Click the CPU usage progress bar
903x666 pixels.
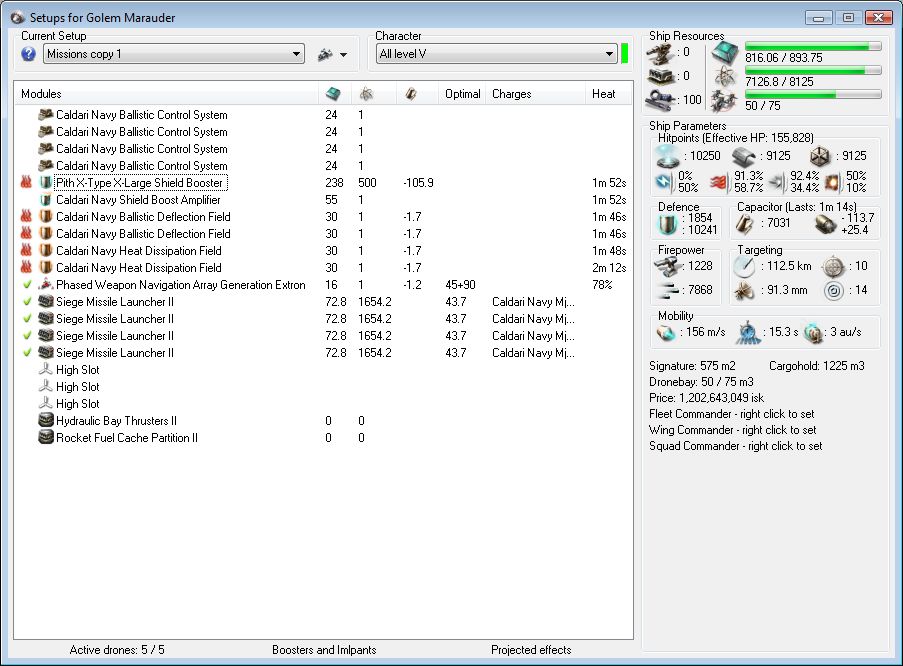[813, 46]
